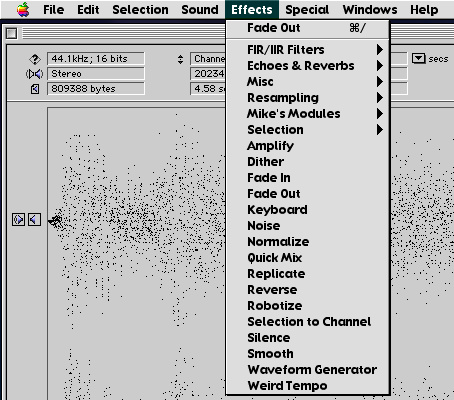Open the Sound menu

coord(200,10)
